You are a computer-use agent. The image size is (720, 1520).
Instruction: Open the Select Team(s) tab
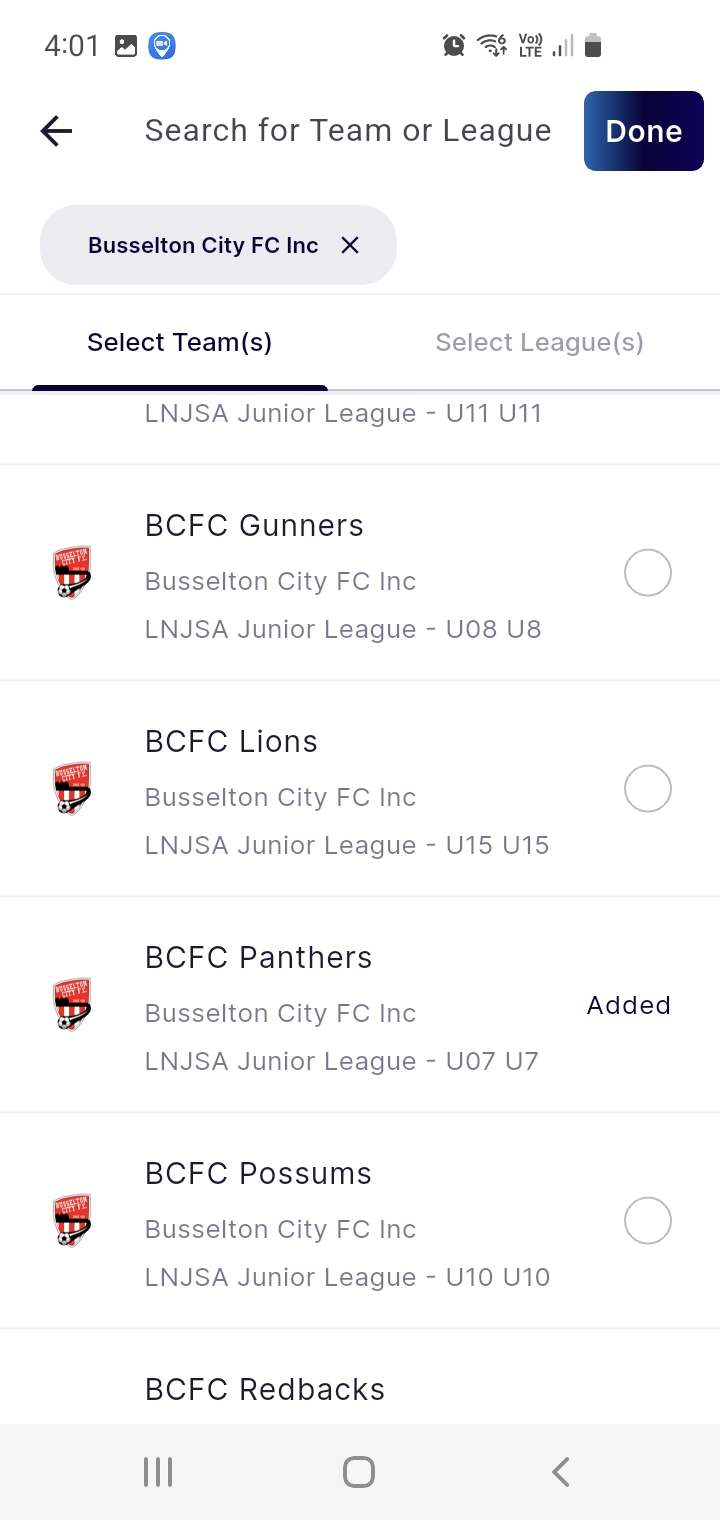(180, 342)
